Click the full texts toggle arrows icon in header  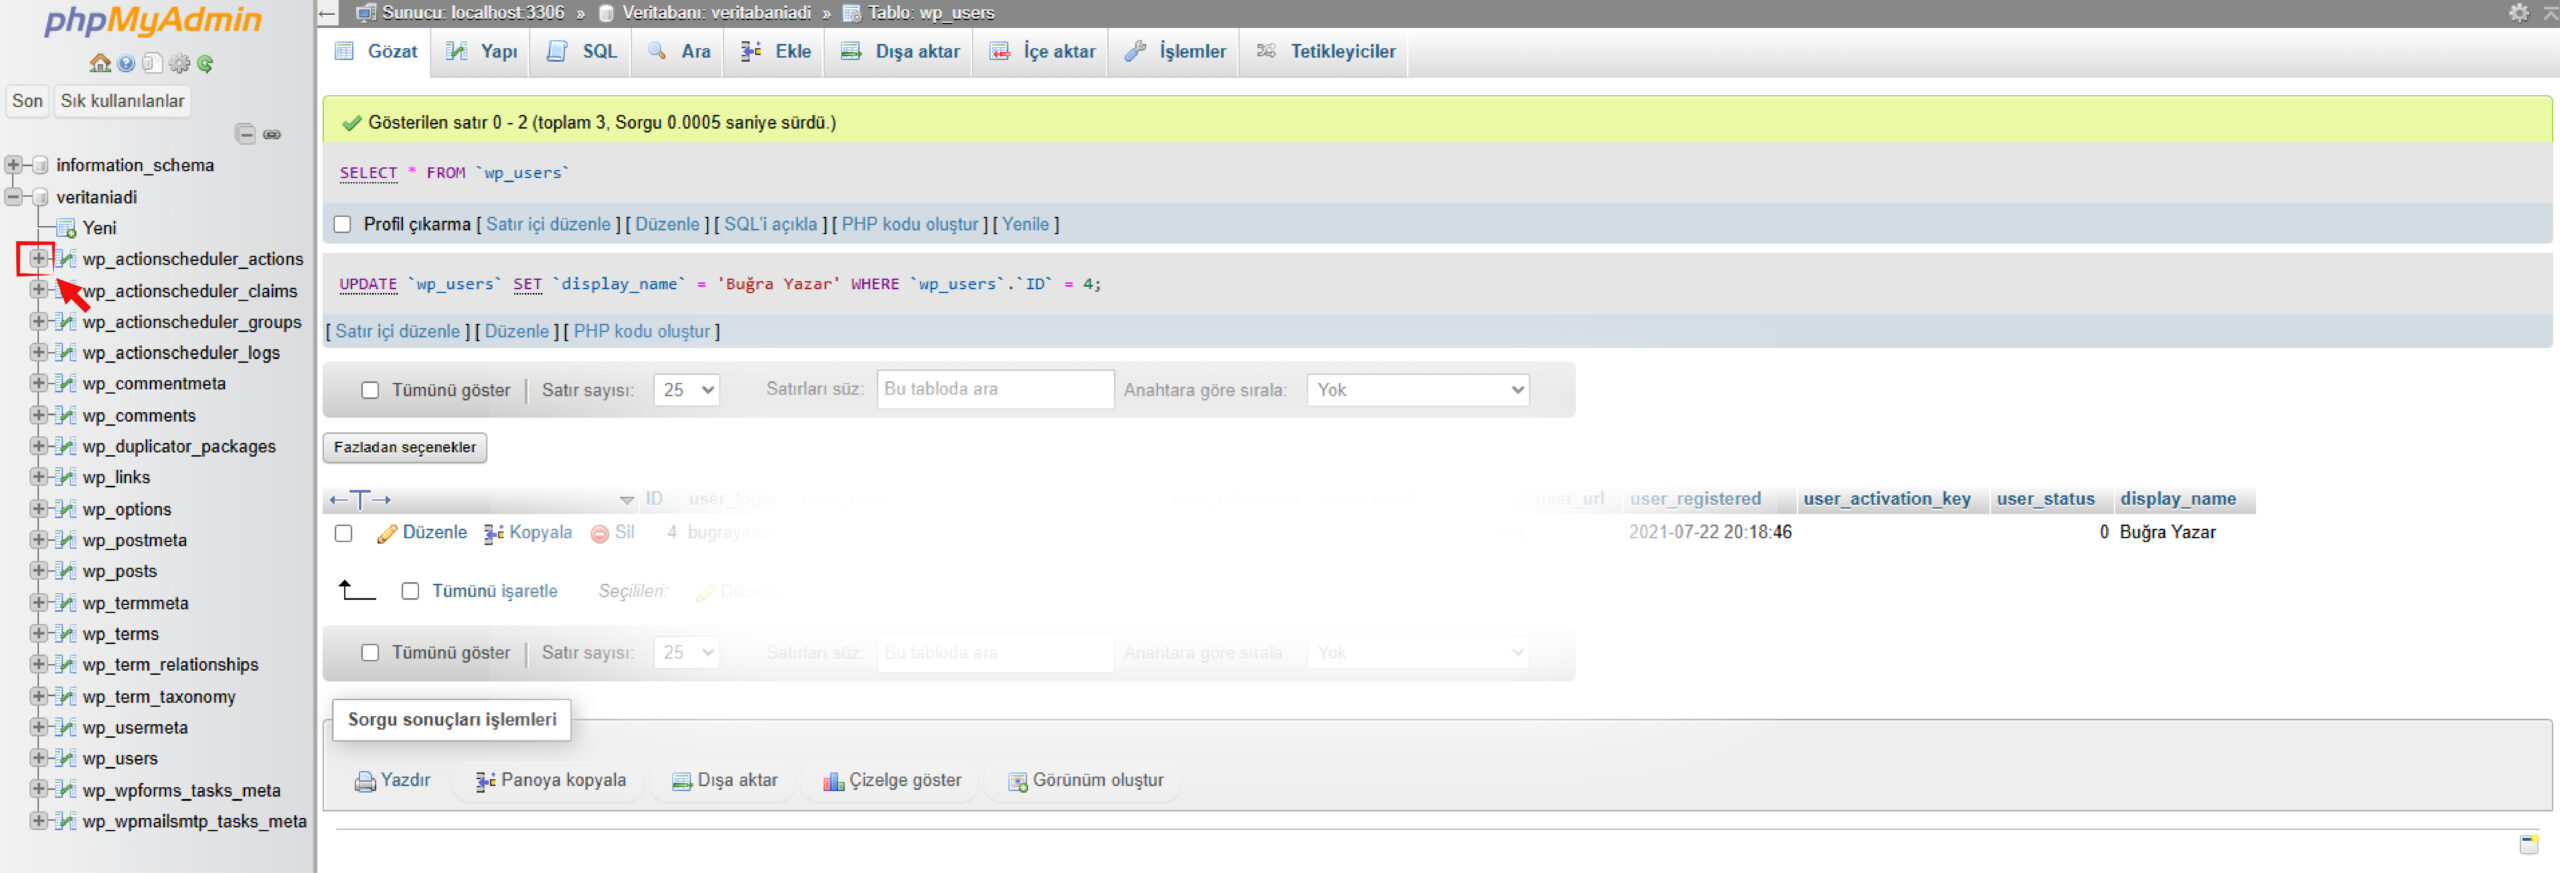360,499
